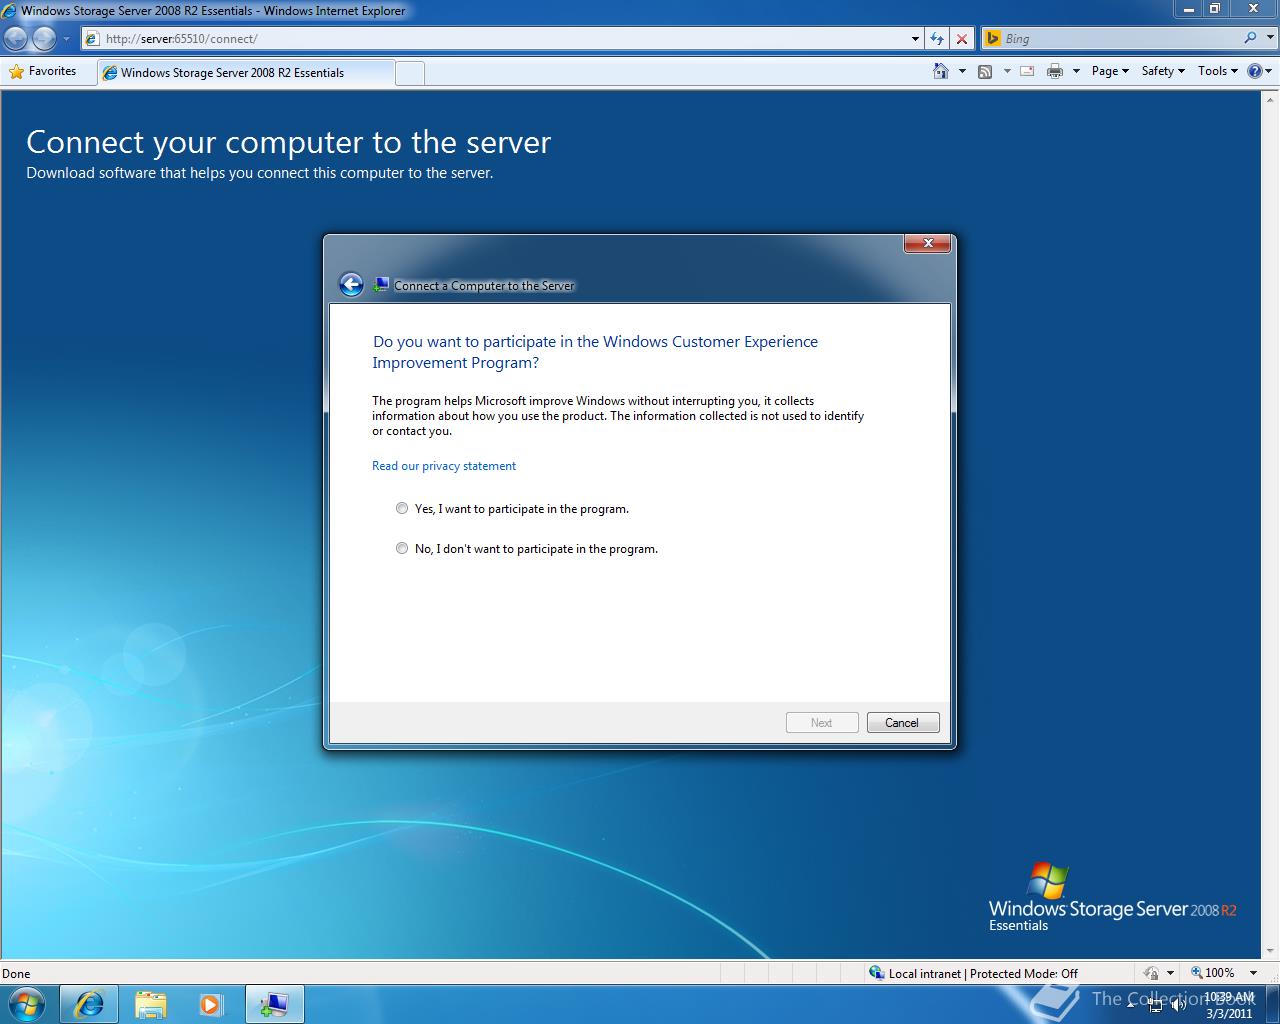Select No, I don't want to participate

pyautogui.click(x=402, y=548)
